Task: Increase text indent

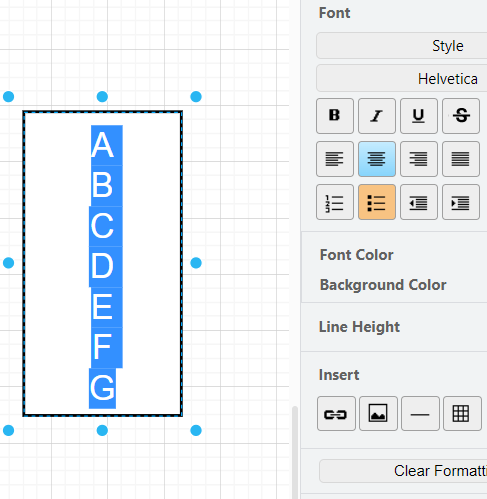Action: [x=461, y=202]
